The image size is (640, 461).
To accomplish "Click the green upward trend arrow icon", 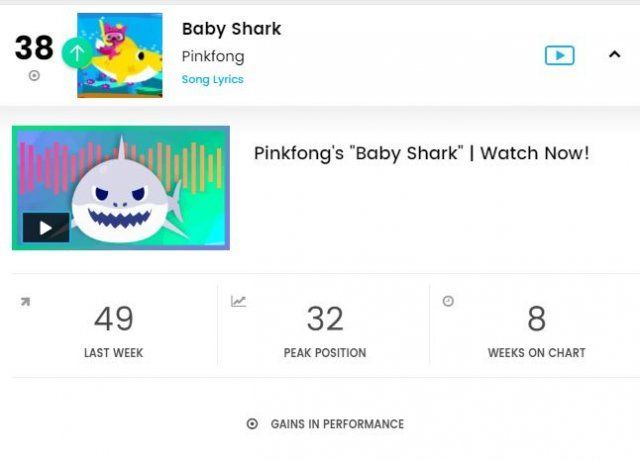I will pyautogui.click(x=77, y=52).
